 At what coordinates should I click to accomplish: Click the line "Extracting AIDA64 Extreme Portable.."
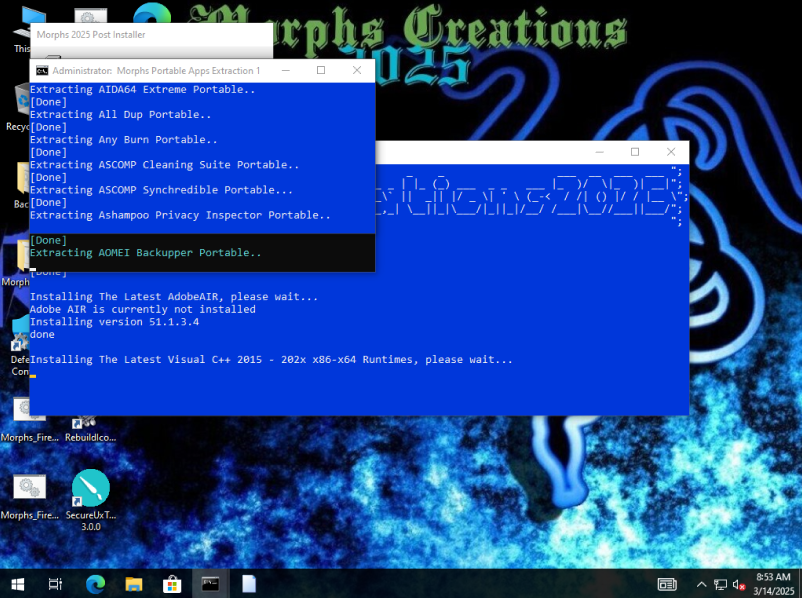pyautogui.click(x=142, y=90)
